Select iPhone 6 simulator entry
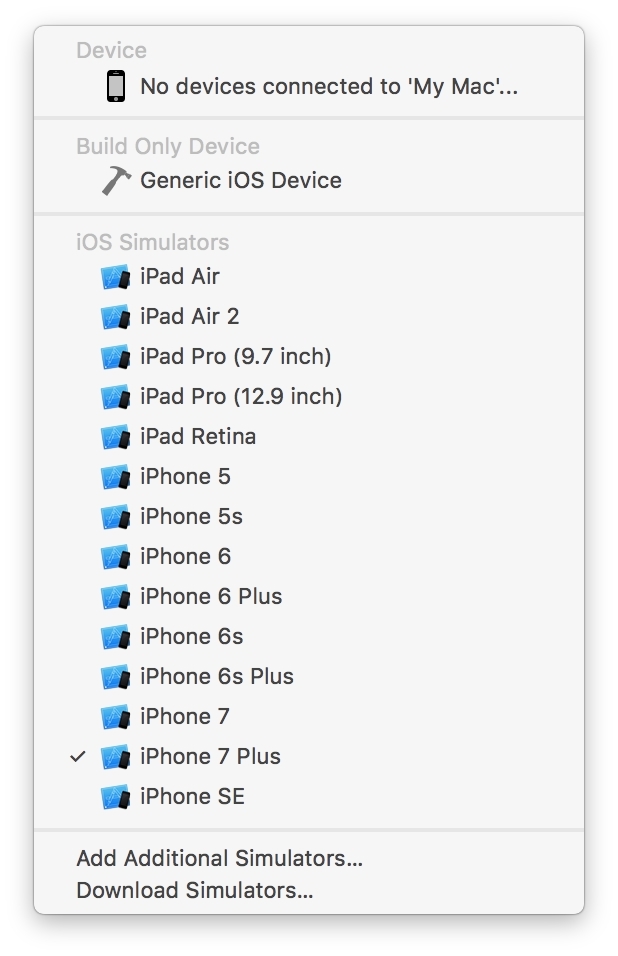 309,557
